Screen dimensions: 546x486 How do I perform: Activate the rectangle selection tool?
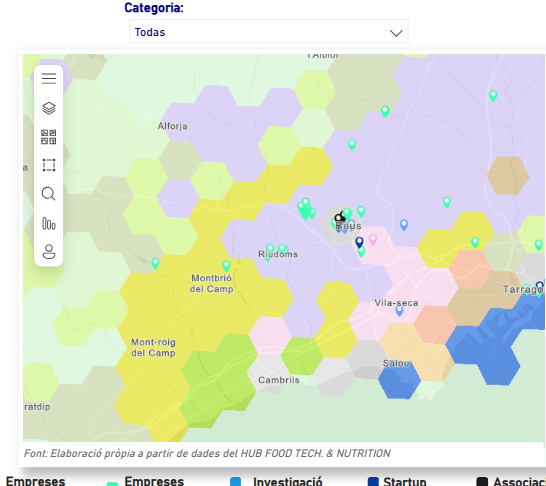tap(49, 165)
